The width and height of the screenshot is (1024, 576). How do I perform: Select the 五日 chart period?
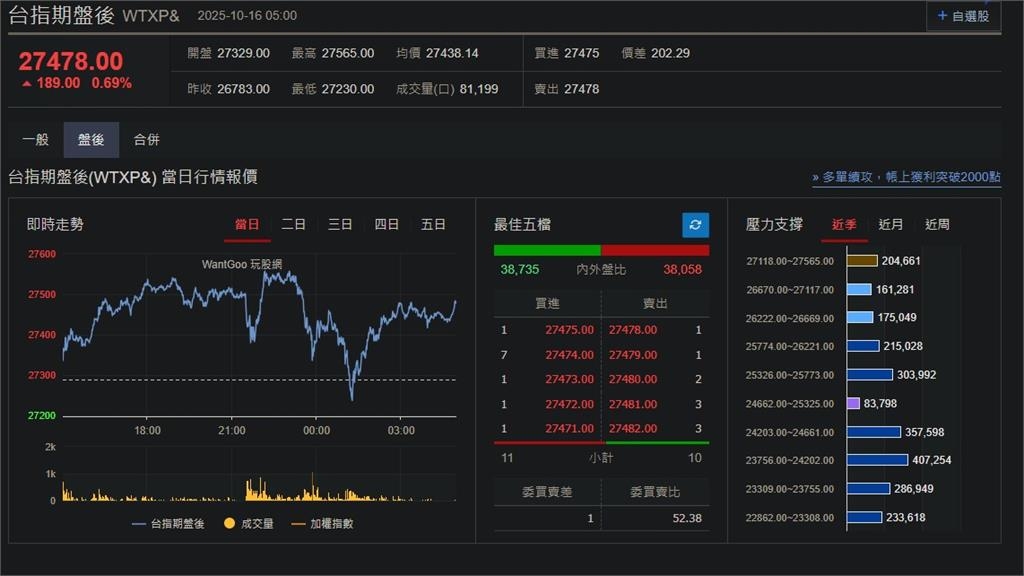pyautogui.click(x=432, y=224)
